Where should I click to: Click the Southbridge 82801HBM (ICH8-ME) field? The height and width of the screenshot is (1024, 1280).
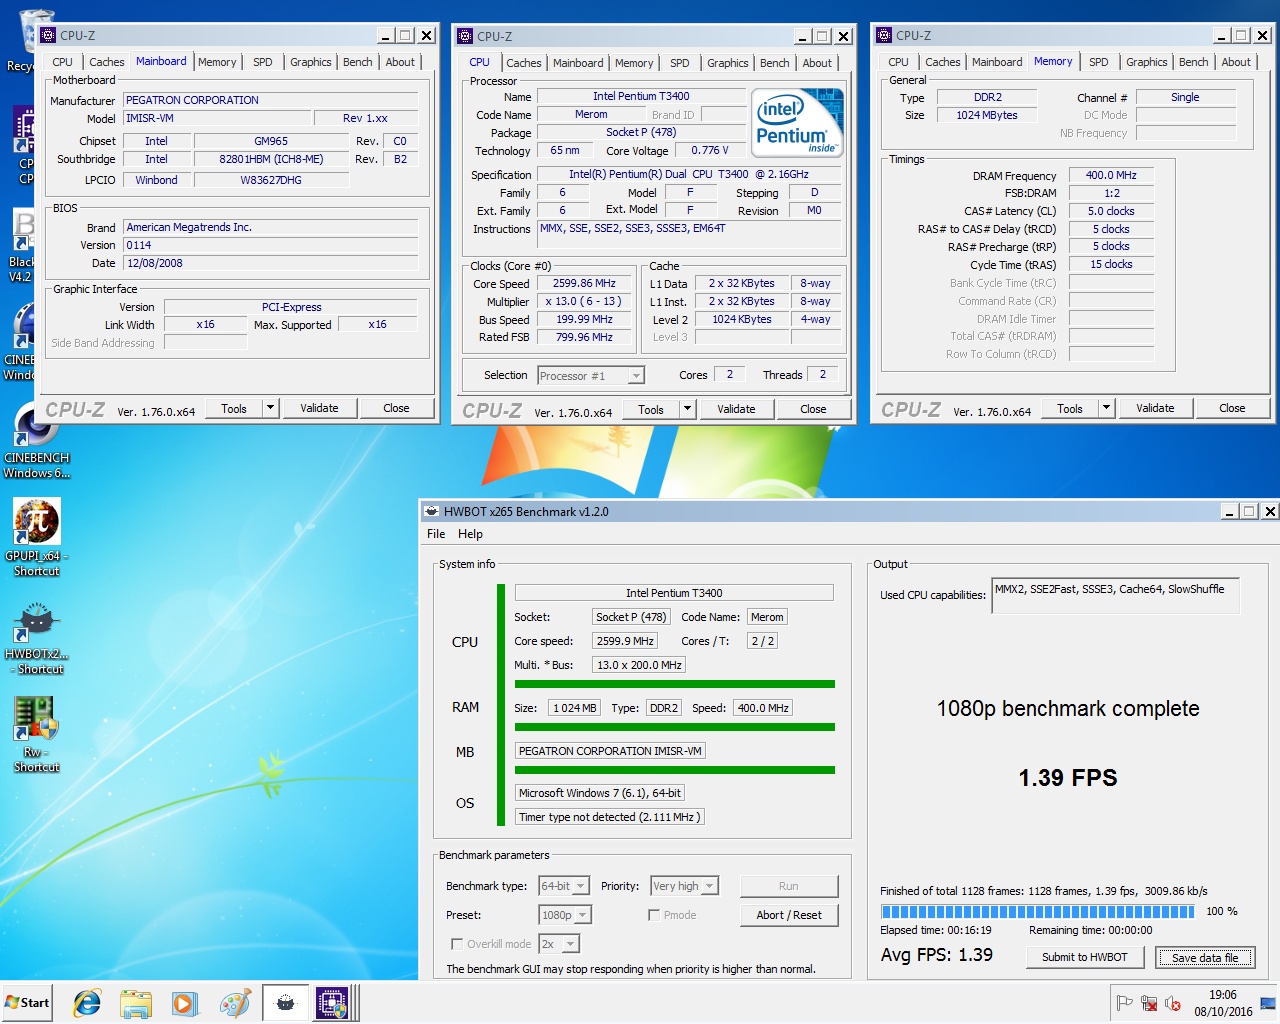[271, 159]
